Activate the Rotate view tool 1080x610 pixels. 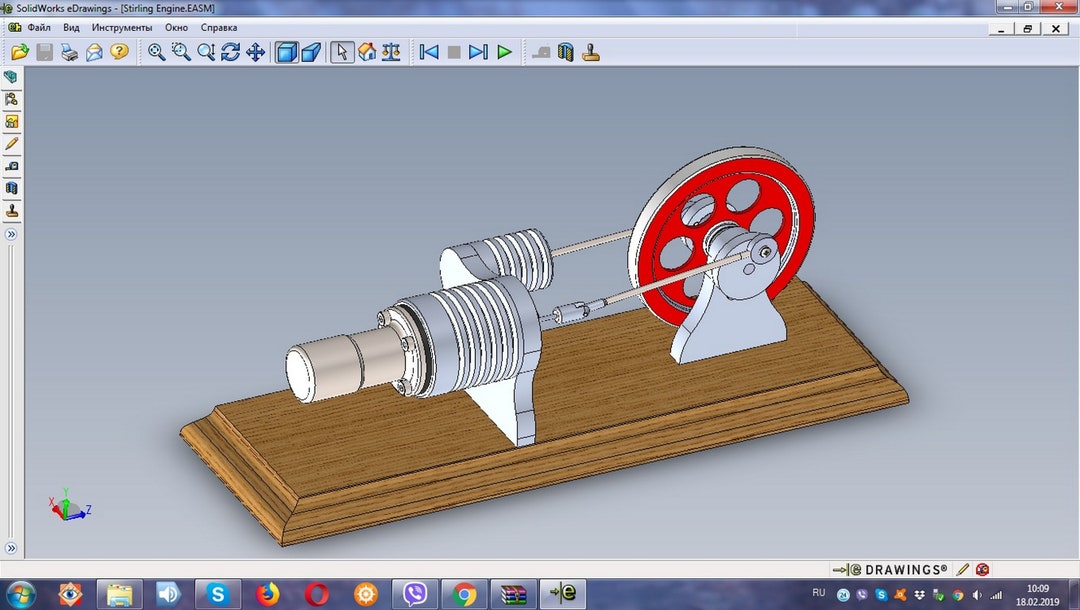click(x=231, y=52)
